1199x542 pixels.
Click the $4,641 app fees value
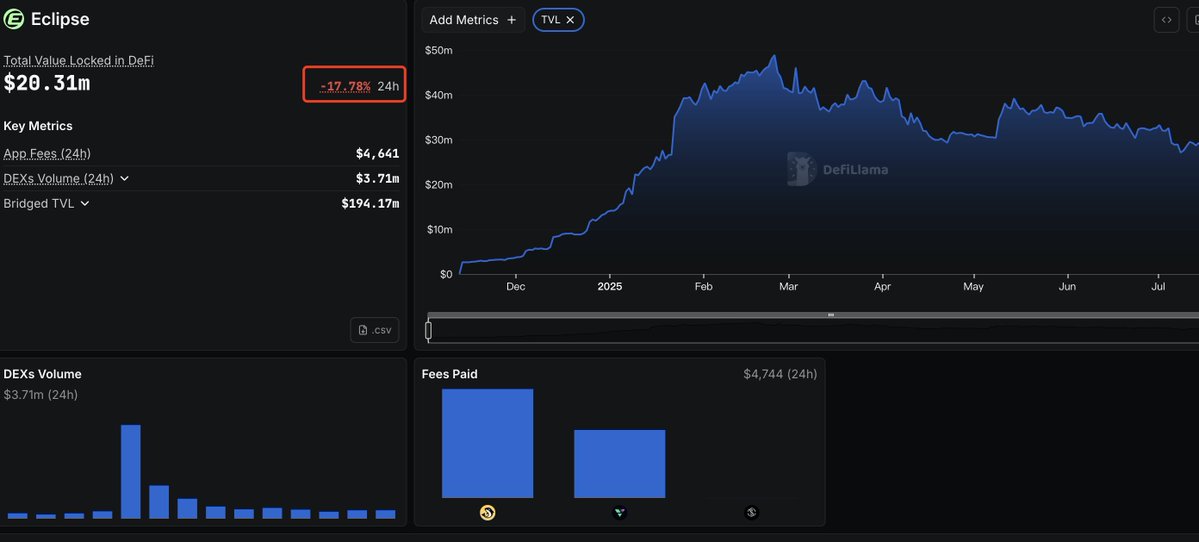[377, 154]
